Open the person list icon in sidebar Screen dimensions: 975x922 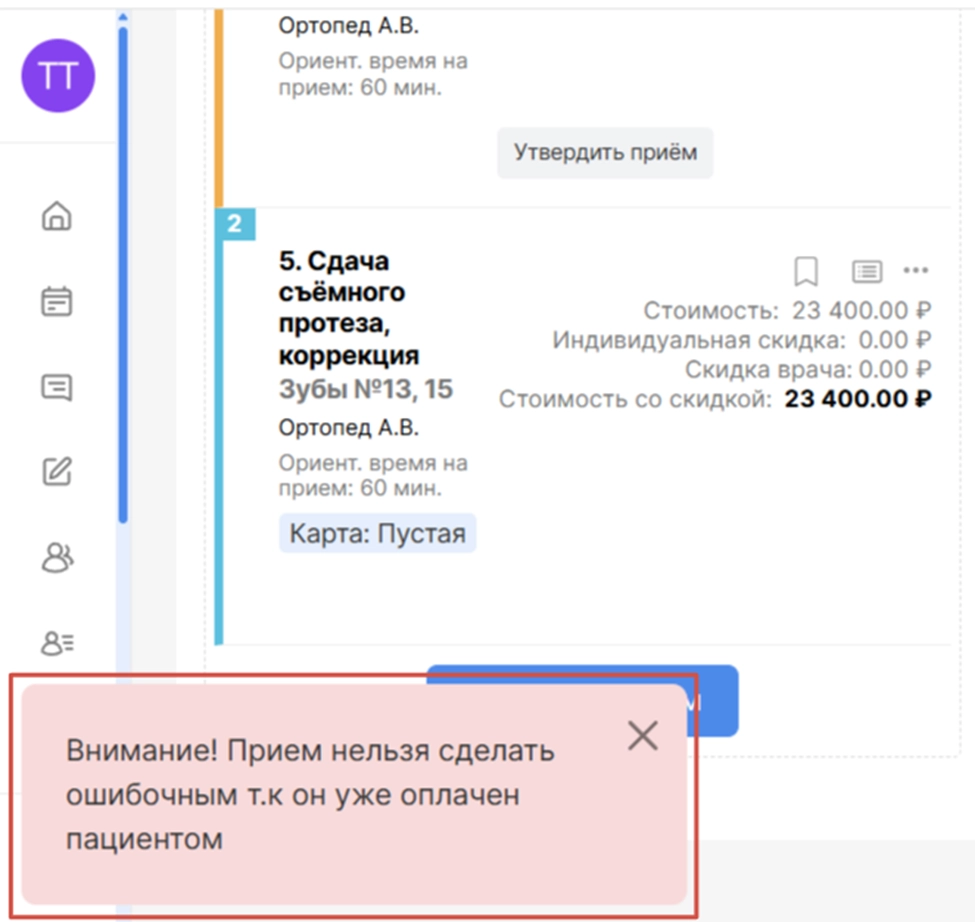pyautogui.click(x=57, y=643)
